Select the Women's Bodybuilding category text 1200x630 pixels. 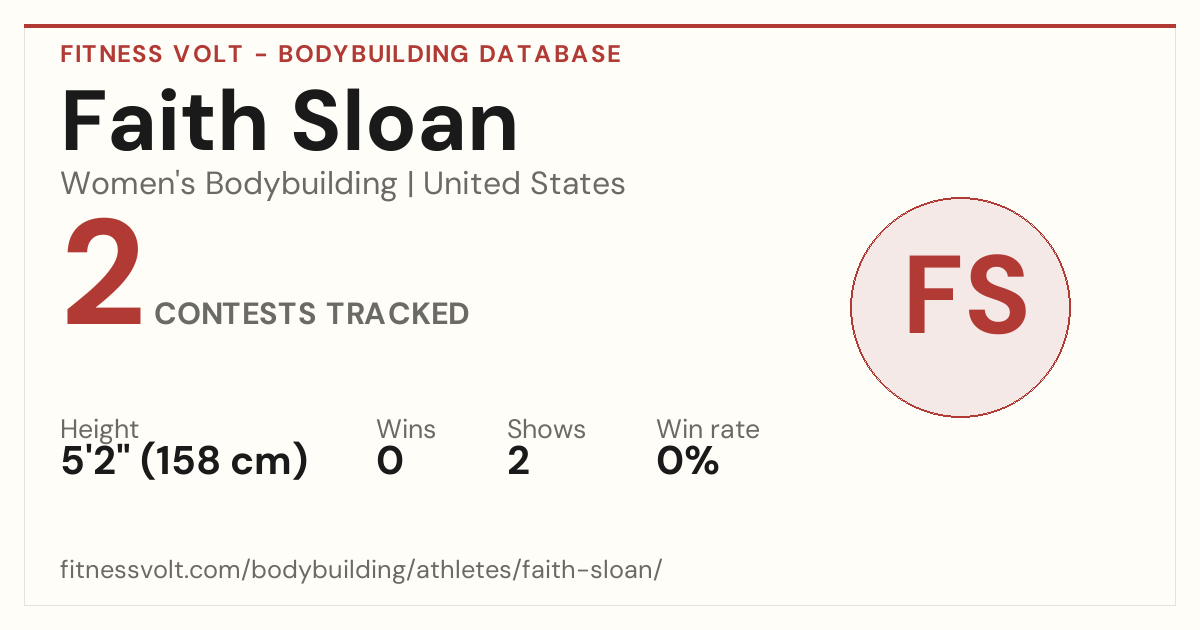click(229, 184)
